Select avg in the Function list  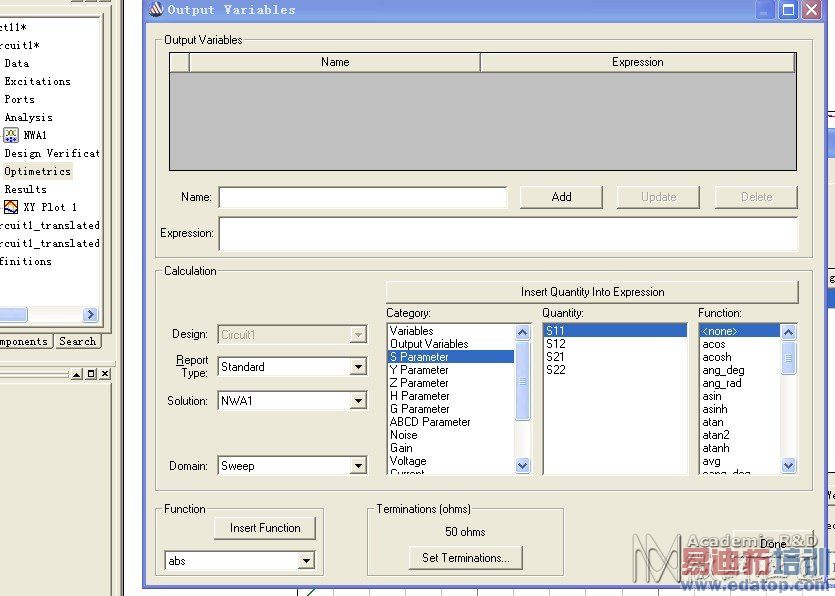click(739, 461)
